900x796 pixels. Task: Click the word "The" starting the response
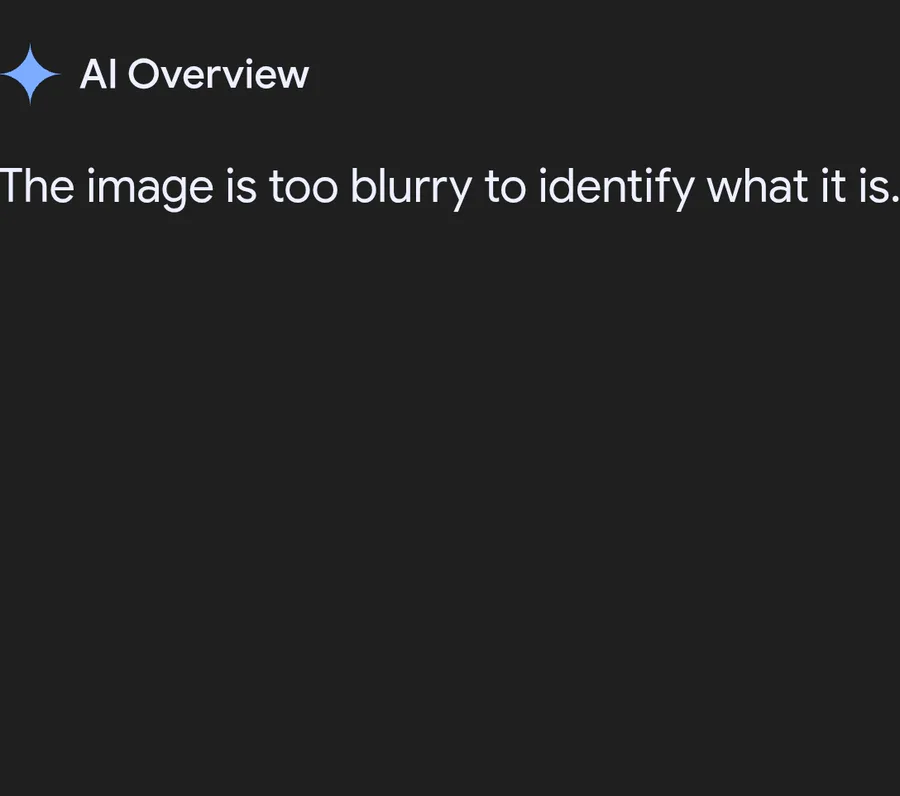pyautogui.click(x=37, y=187)
